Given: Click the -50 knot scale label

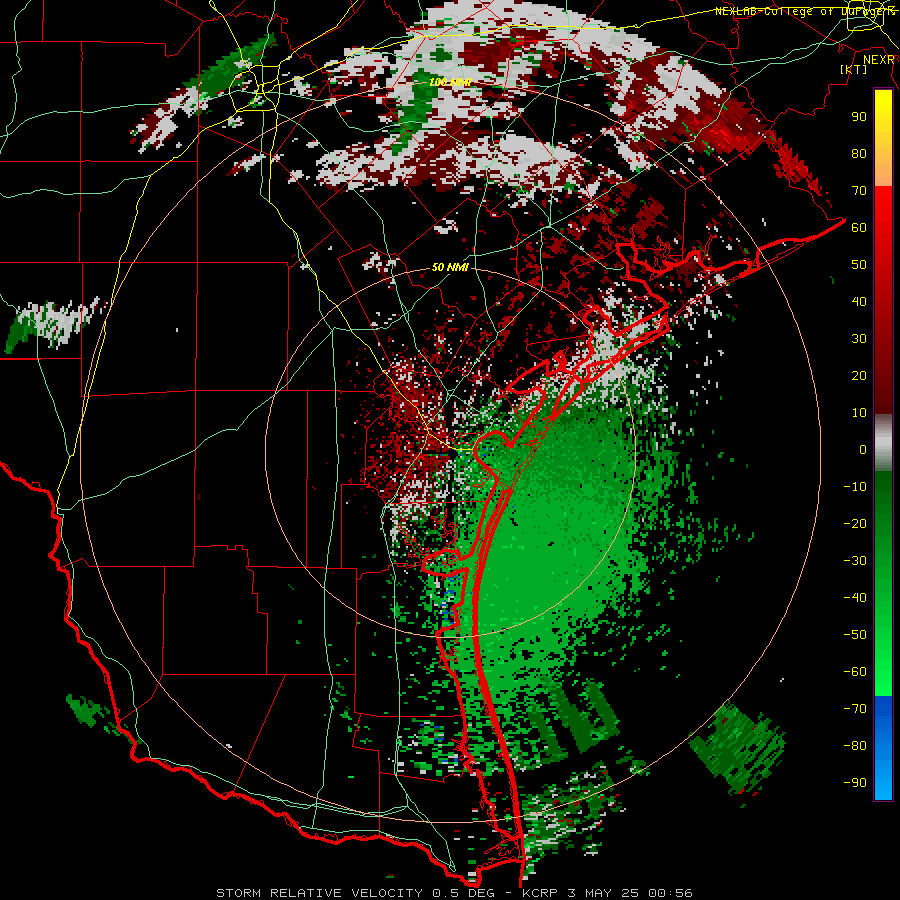Looking at the screenshot, I should pyautogui.click(x=855, y=635).
